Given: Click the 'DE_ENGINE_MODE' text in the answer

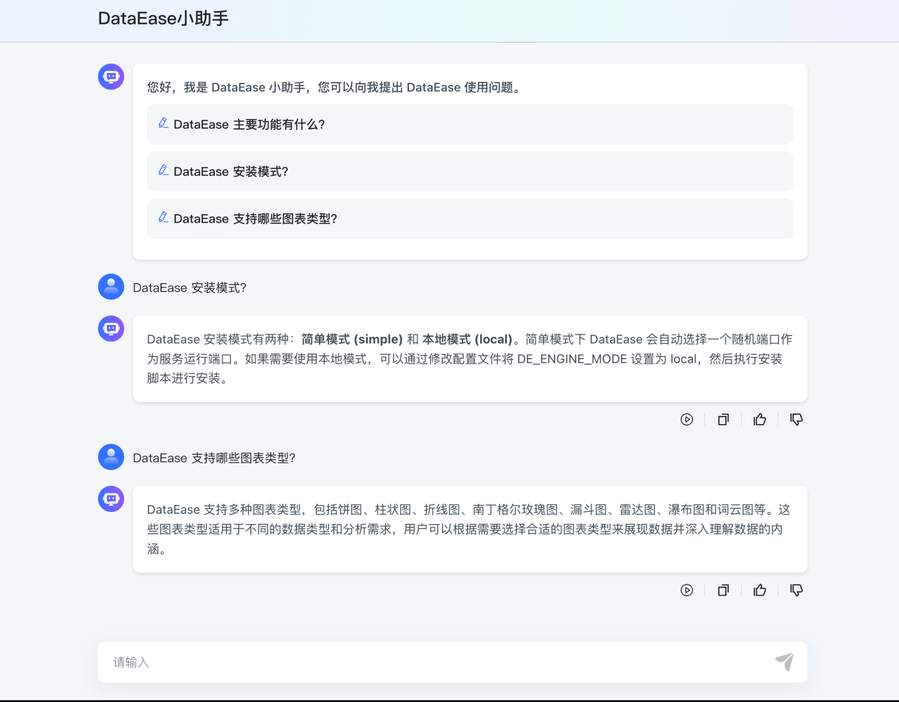Looking at the screenshot, I should pyautogui.click(x=572, y=360).
